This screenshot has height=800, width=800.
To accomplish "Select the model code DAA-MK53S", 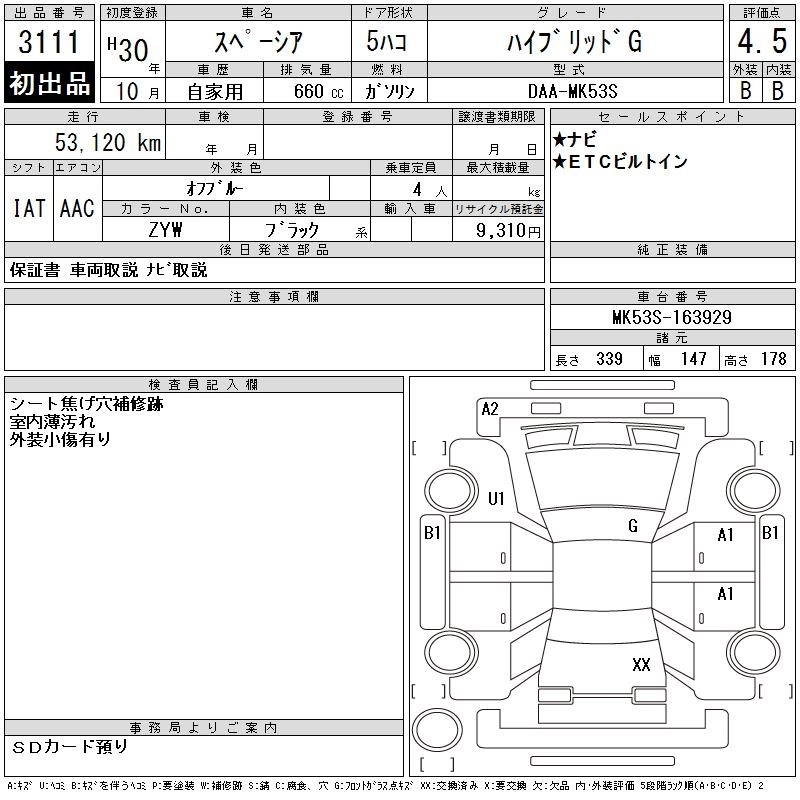I will (x=572, y=91).
